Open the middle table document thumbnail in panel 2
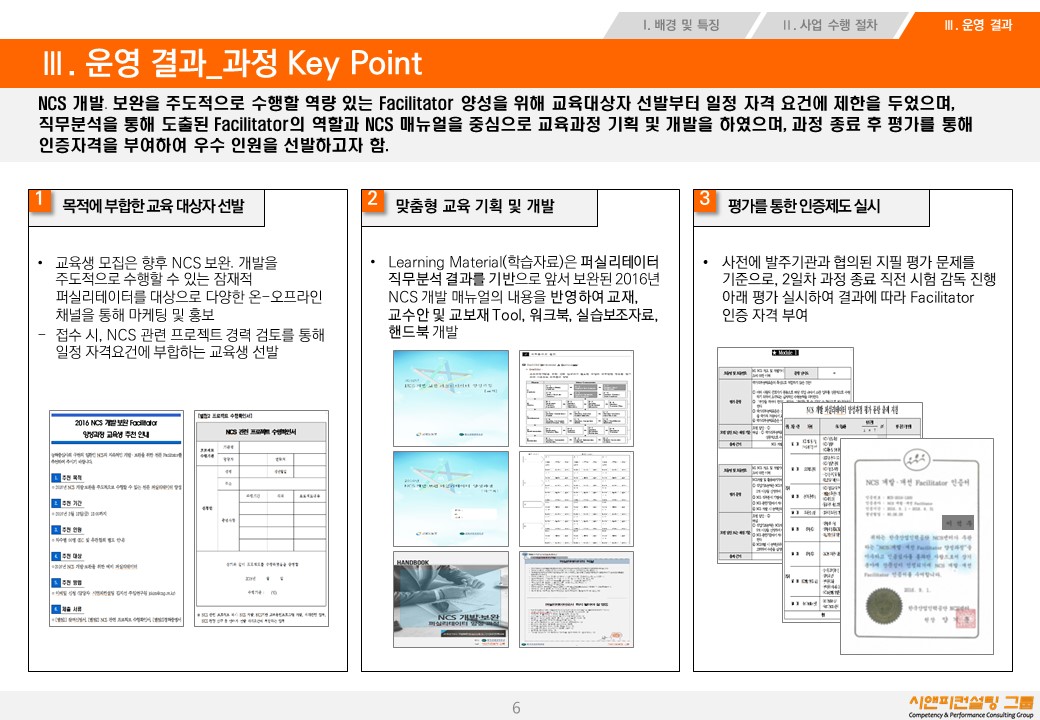The image size is (1040, 720). pos(576,499)
